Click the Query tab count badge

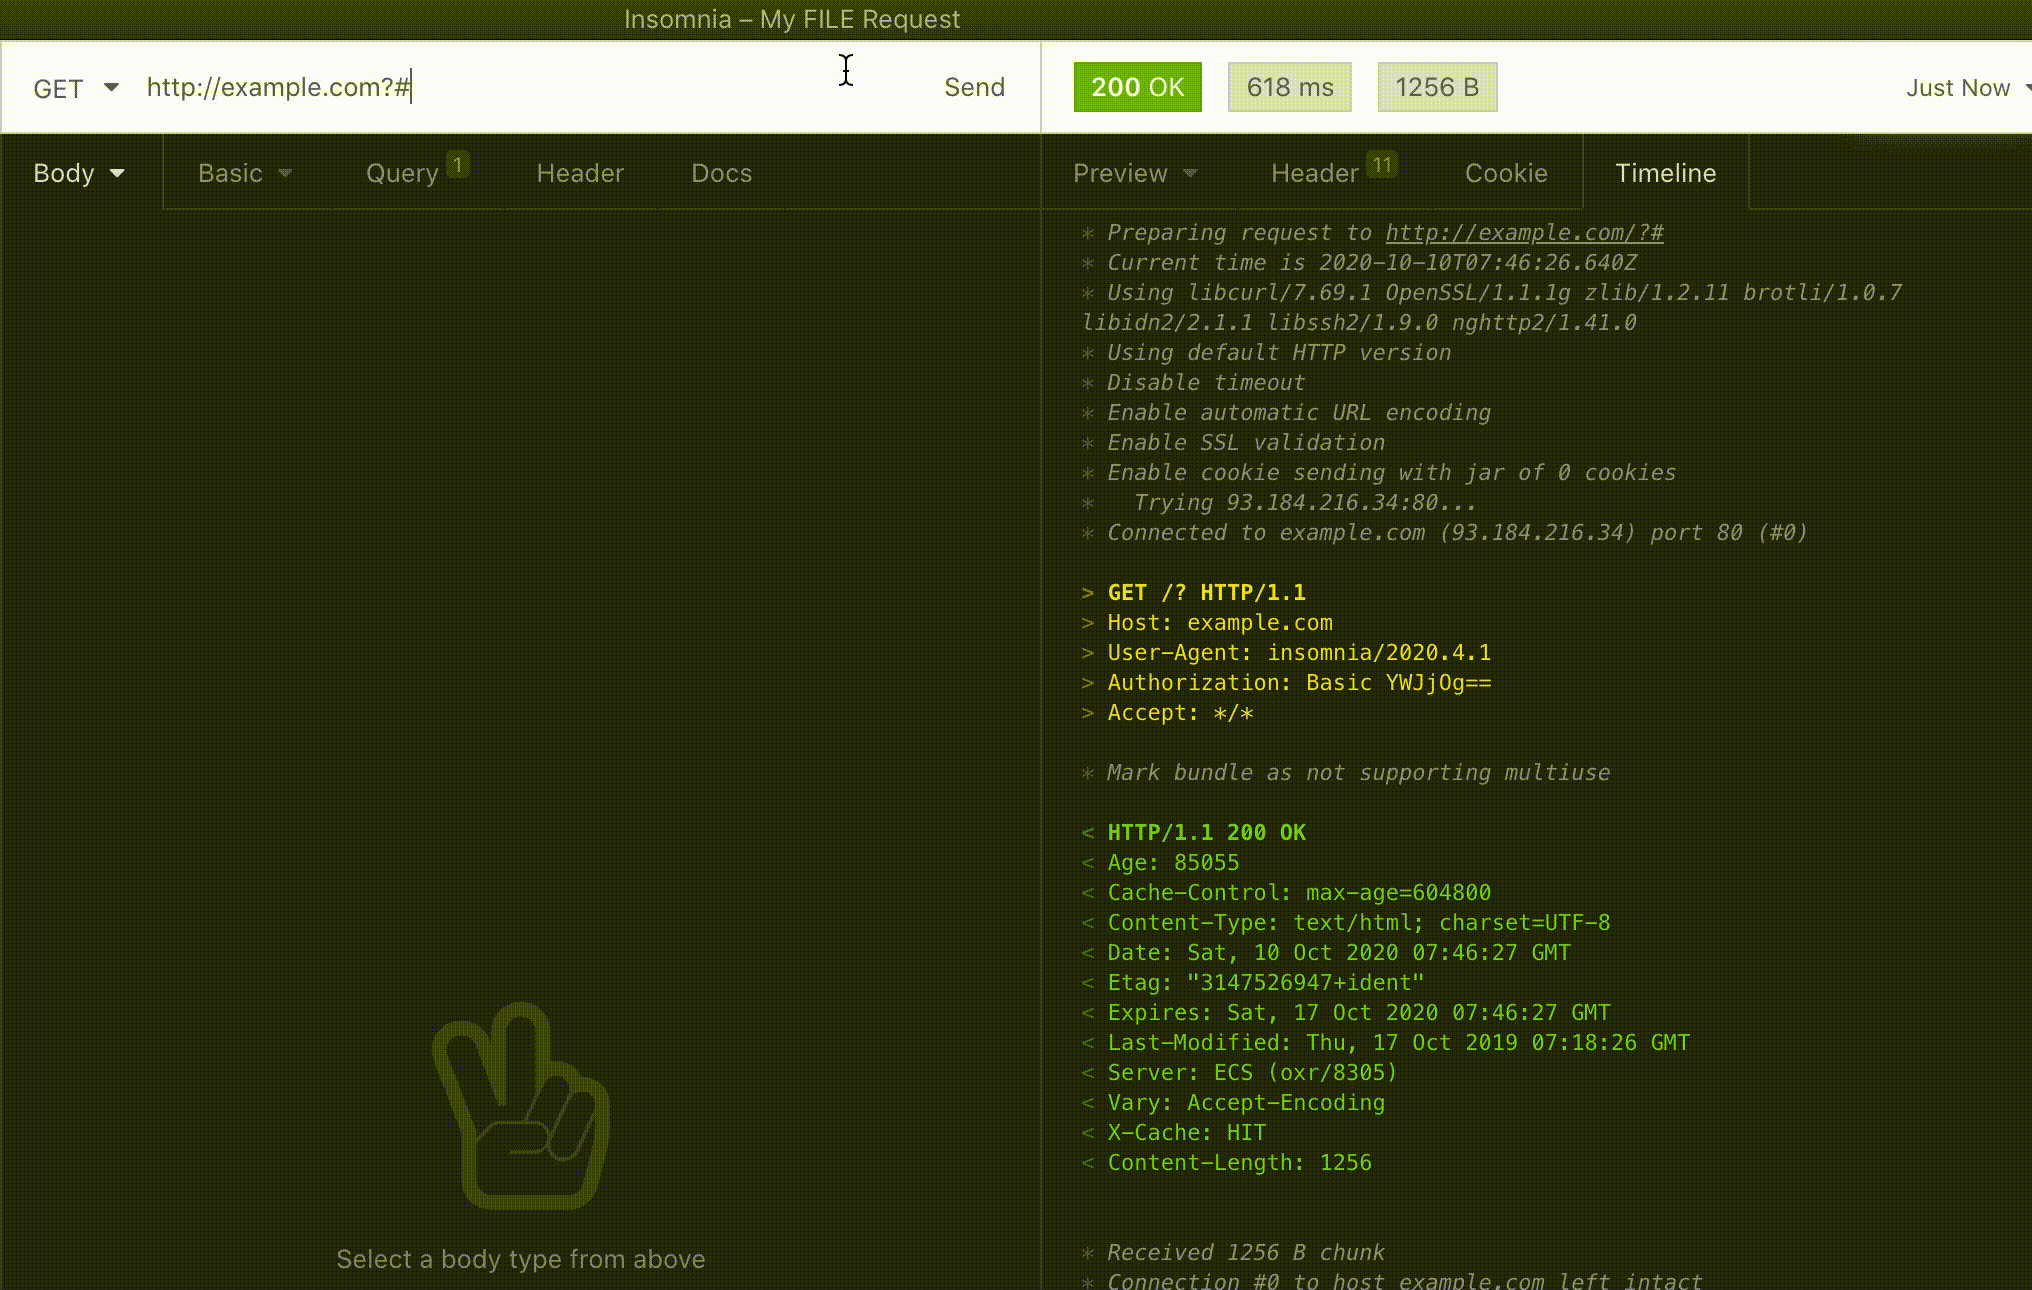point(458,164)
